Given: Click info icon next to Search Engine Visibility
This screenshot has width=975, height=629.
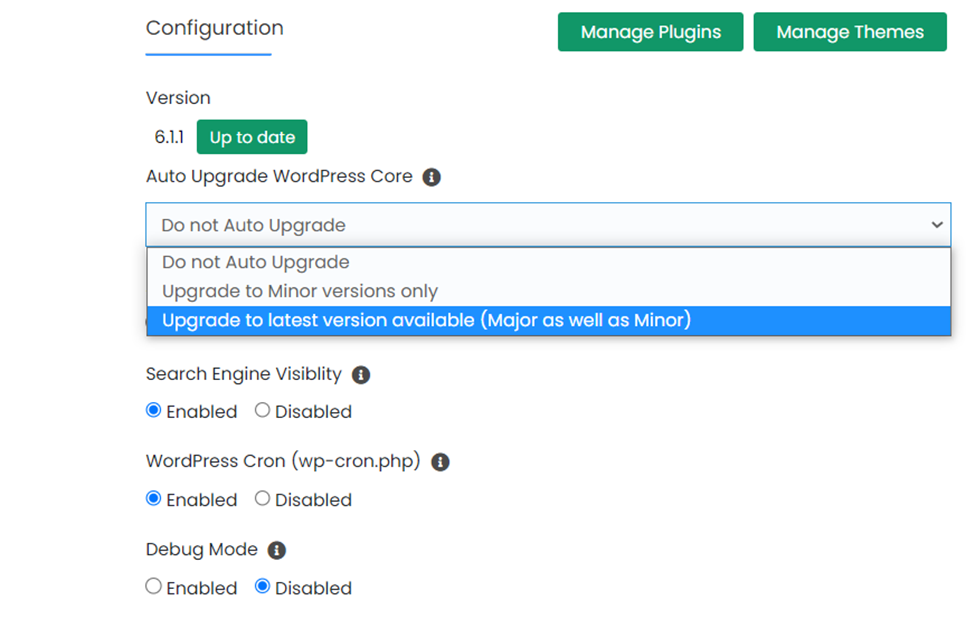Looking at the screenshot, I should pos(361,375).
